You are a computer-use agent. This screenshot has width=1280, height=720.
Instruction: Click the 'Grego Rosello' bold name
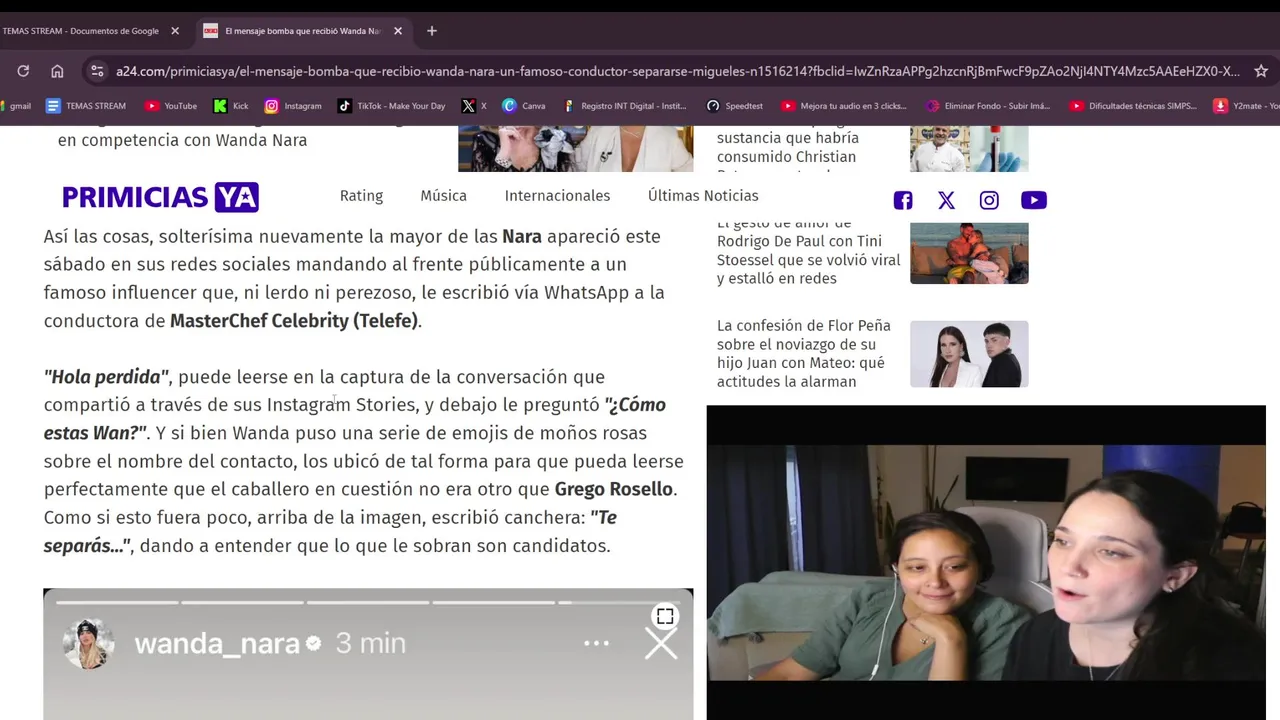point(614,489)
